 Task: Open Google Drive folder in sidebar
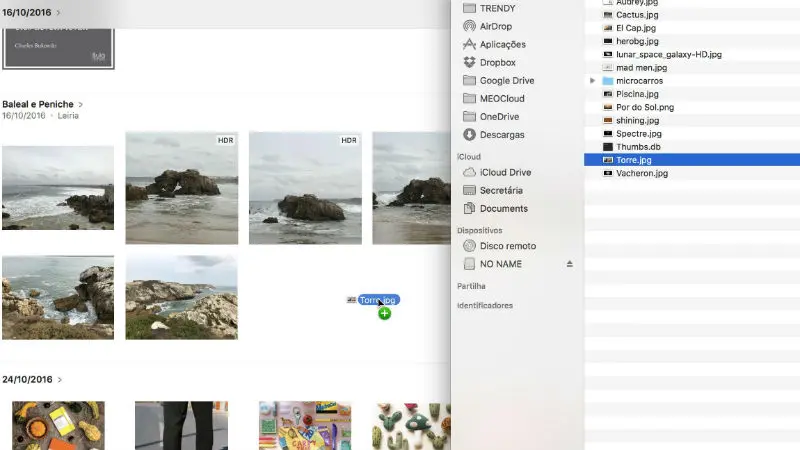click(x=498, y=80)
